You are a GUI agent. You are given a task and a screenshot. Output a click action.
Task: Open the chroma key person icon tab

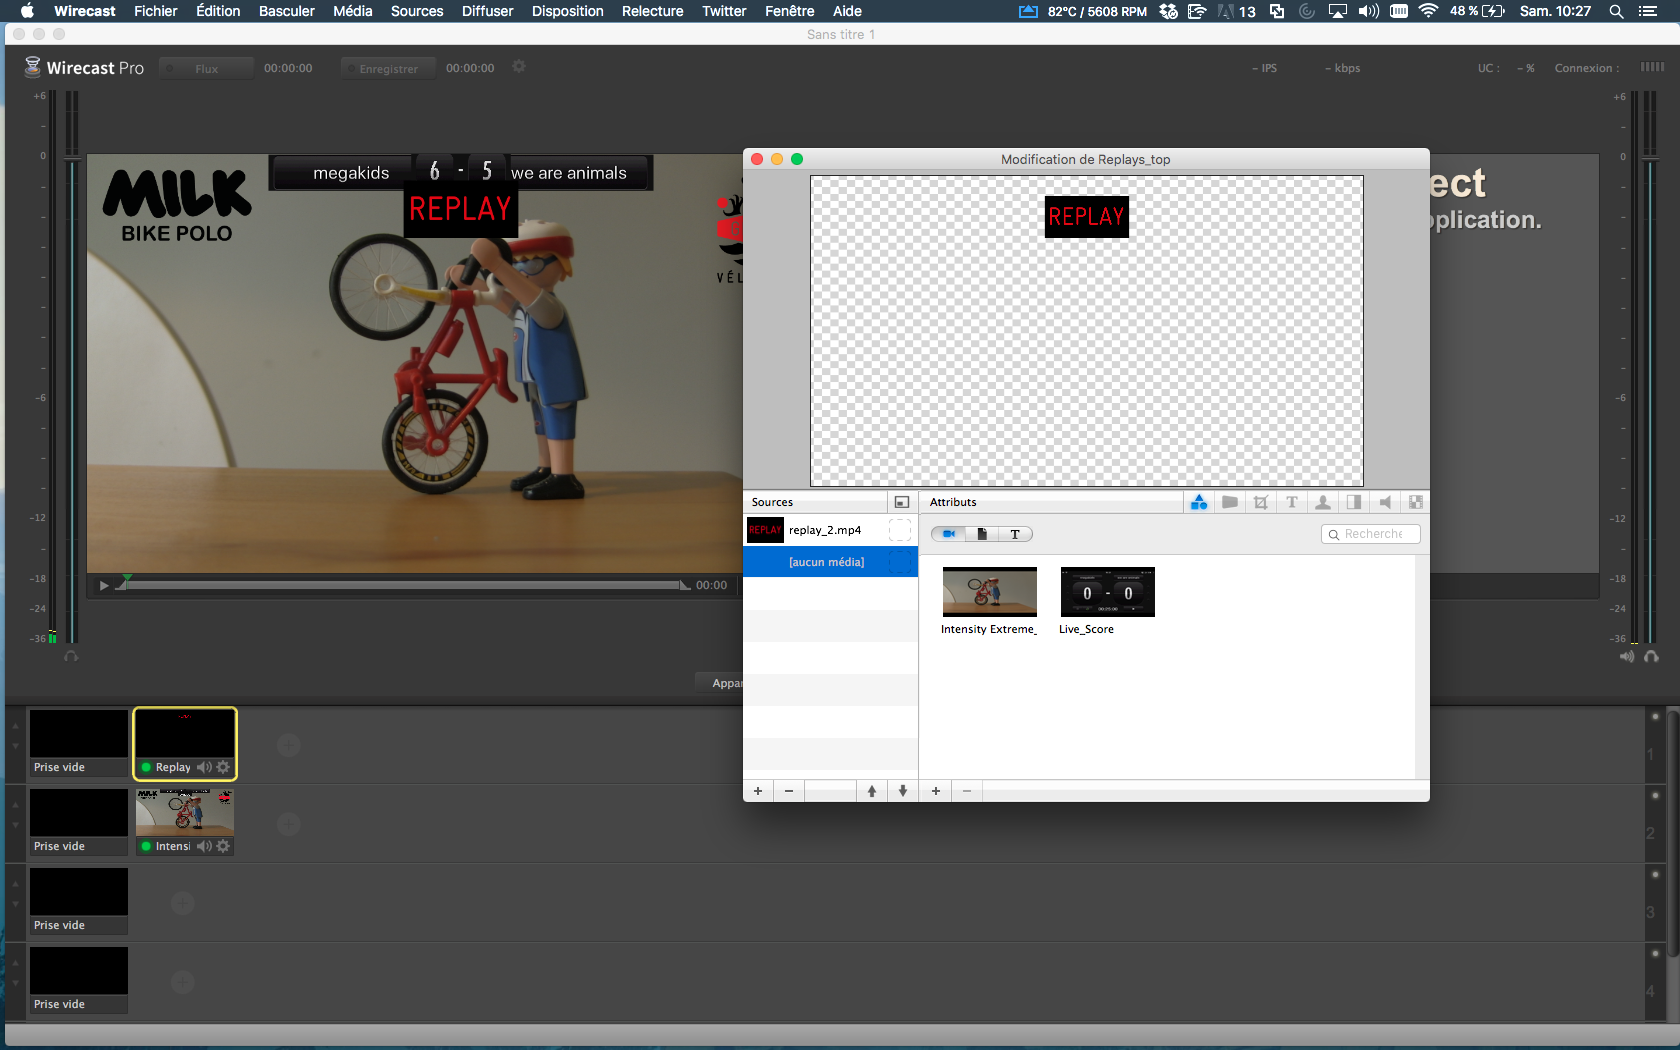1322,502
